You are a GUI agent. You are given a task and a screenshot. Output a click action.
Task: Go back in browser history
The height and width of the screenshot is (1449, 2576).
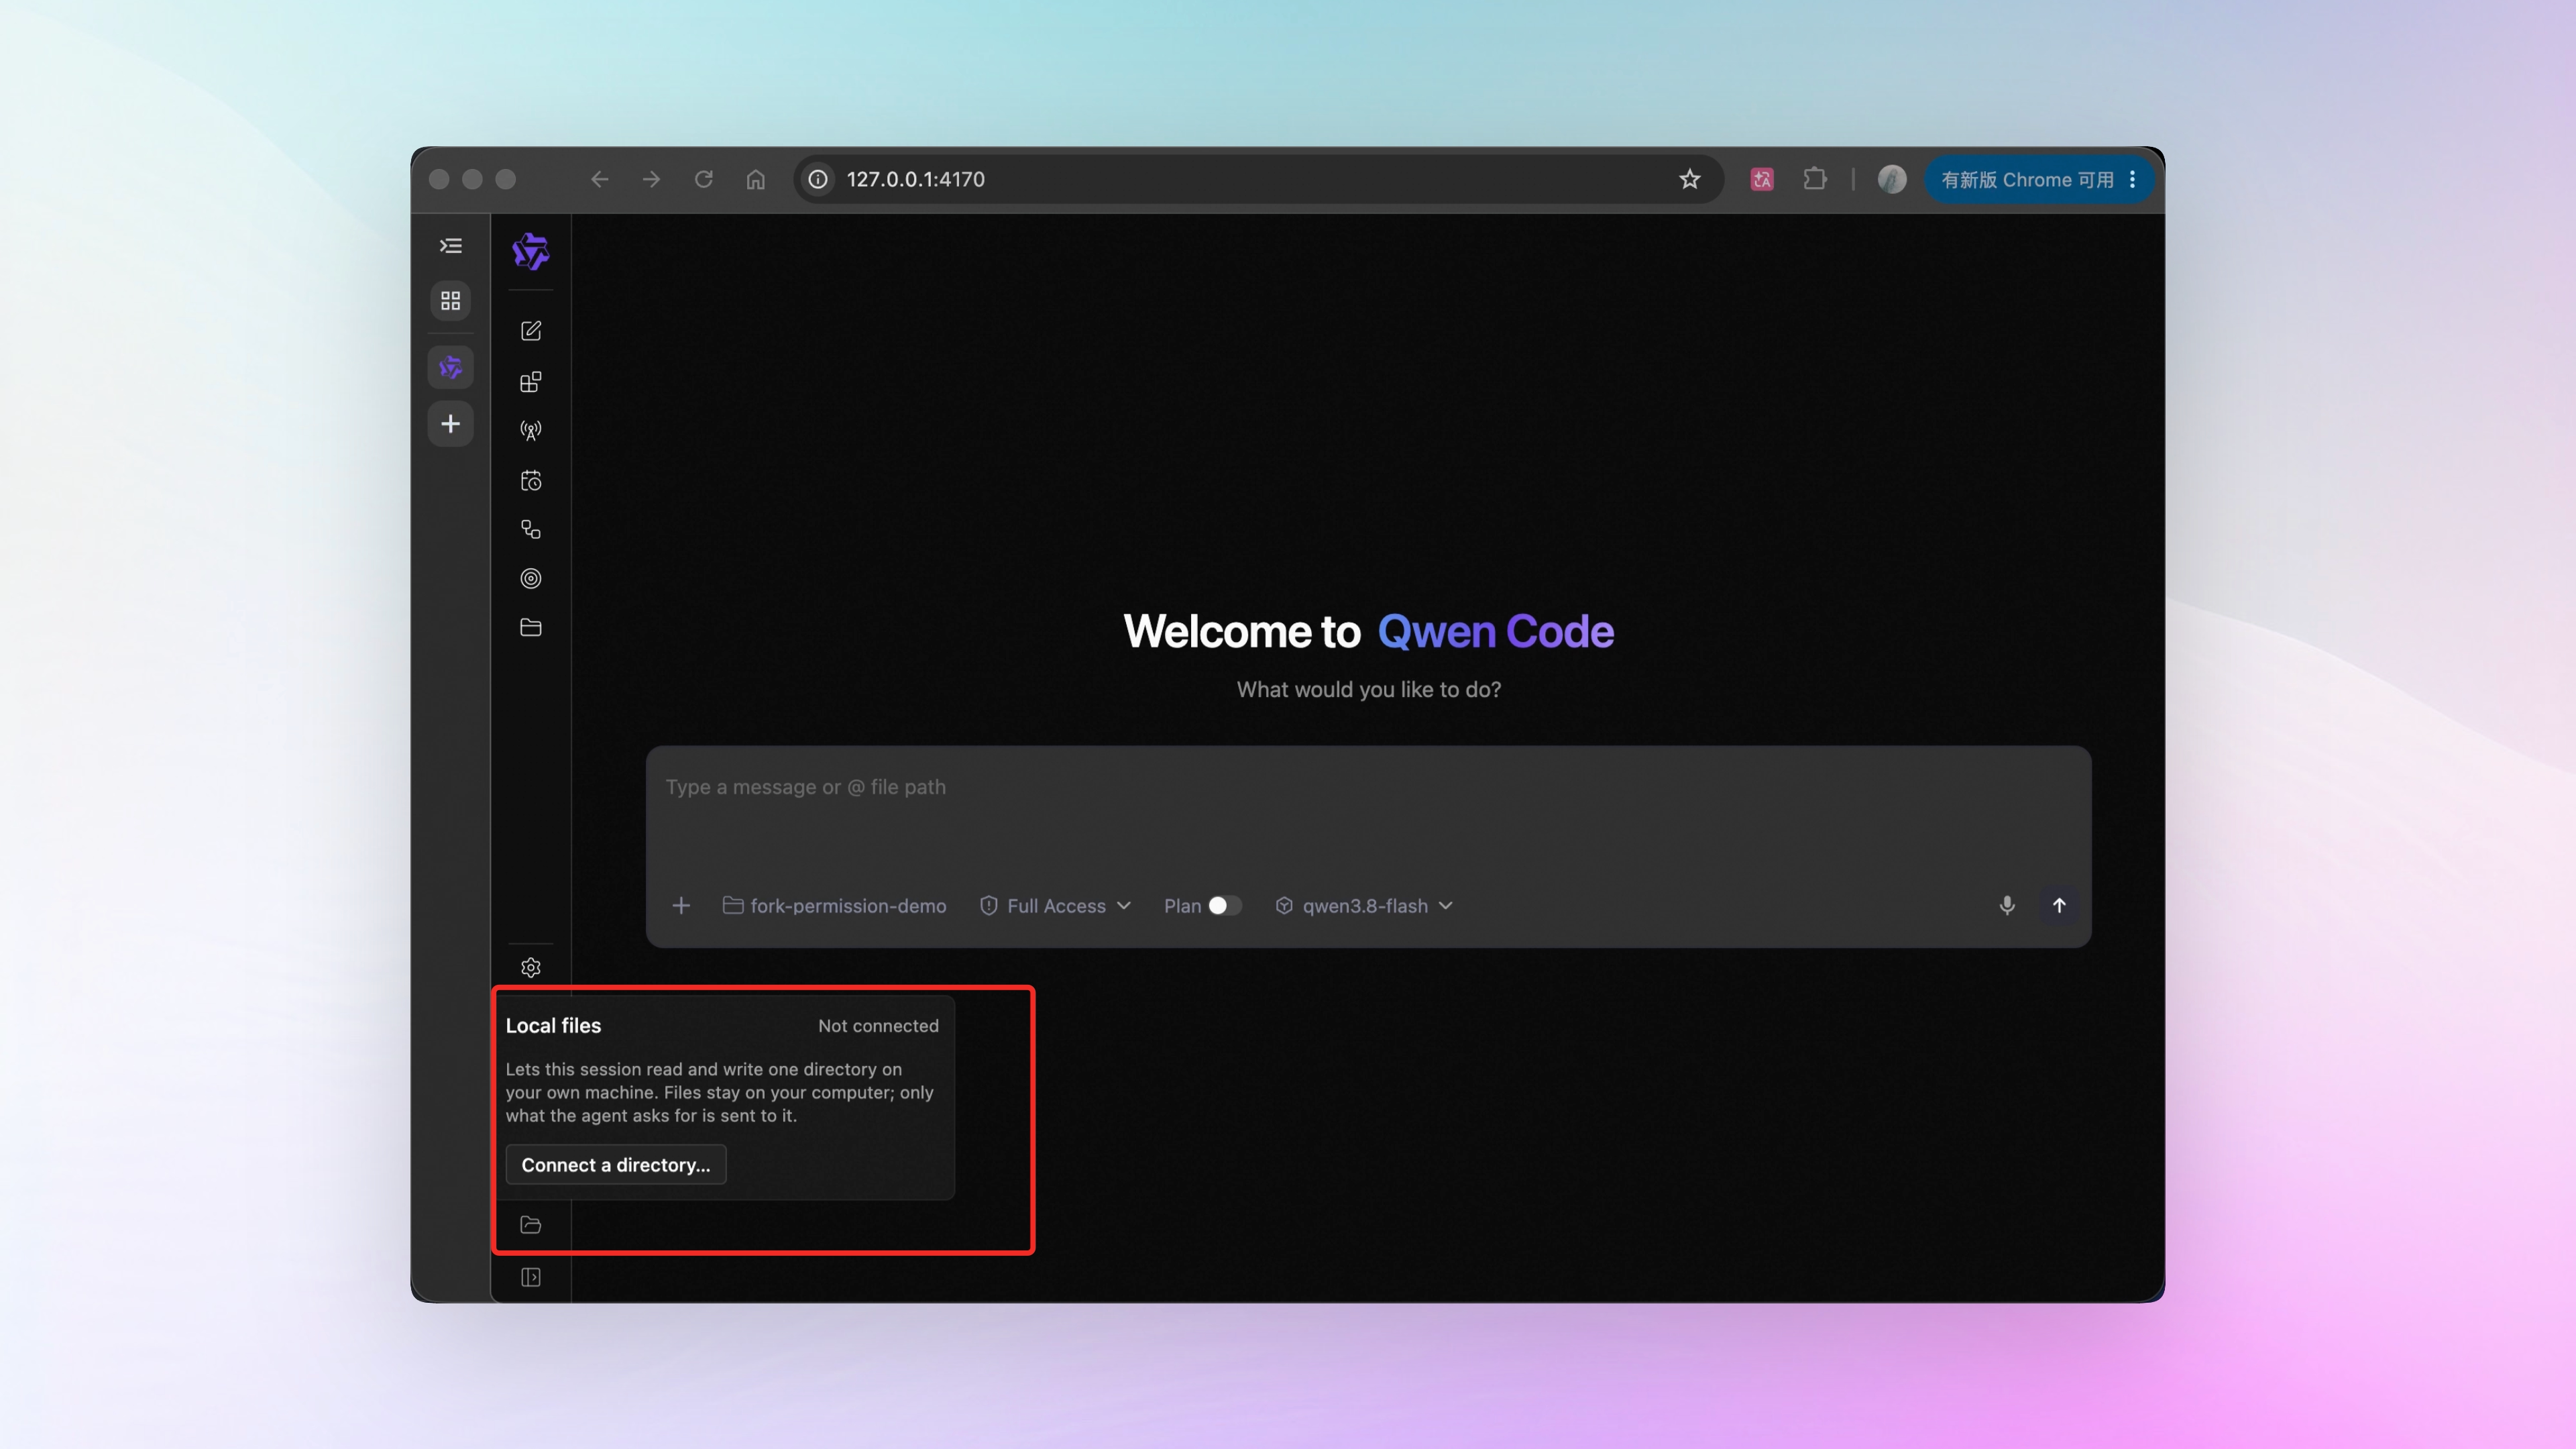pyautogui.click(x=599, y=180)
